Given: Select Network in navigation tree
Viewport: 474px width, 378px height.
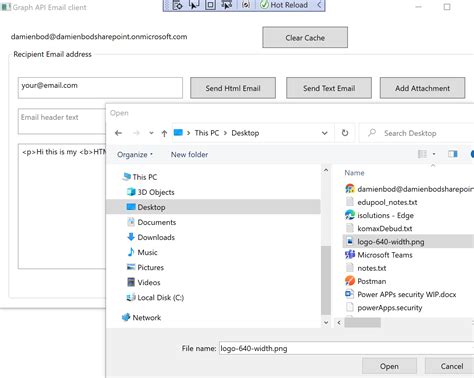Looking at the screenshot, I should tap(142, 317).
